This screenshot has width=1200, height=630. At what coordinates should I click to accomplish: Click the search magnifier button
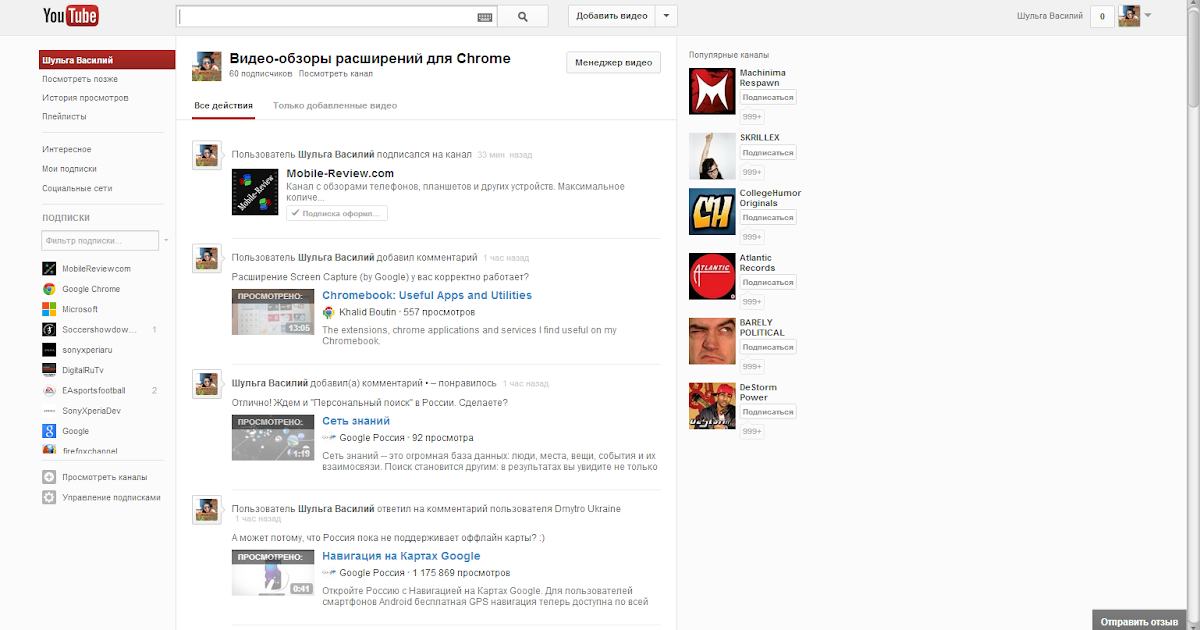524,16
